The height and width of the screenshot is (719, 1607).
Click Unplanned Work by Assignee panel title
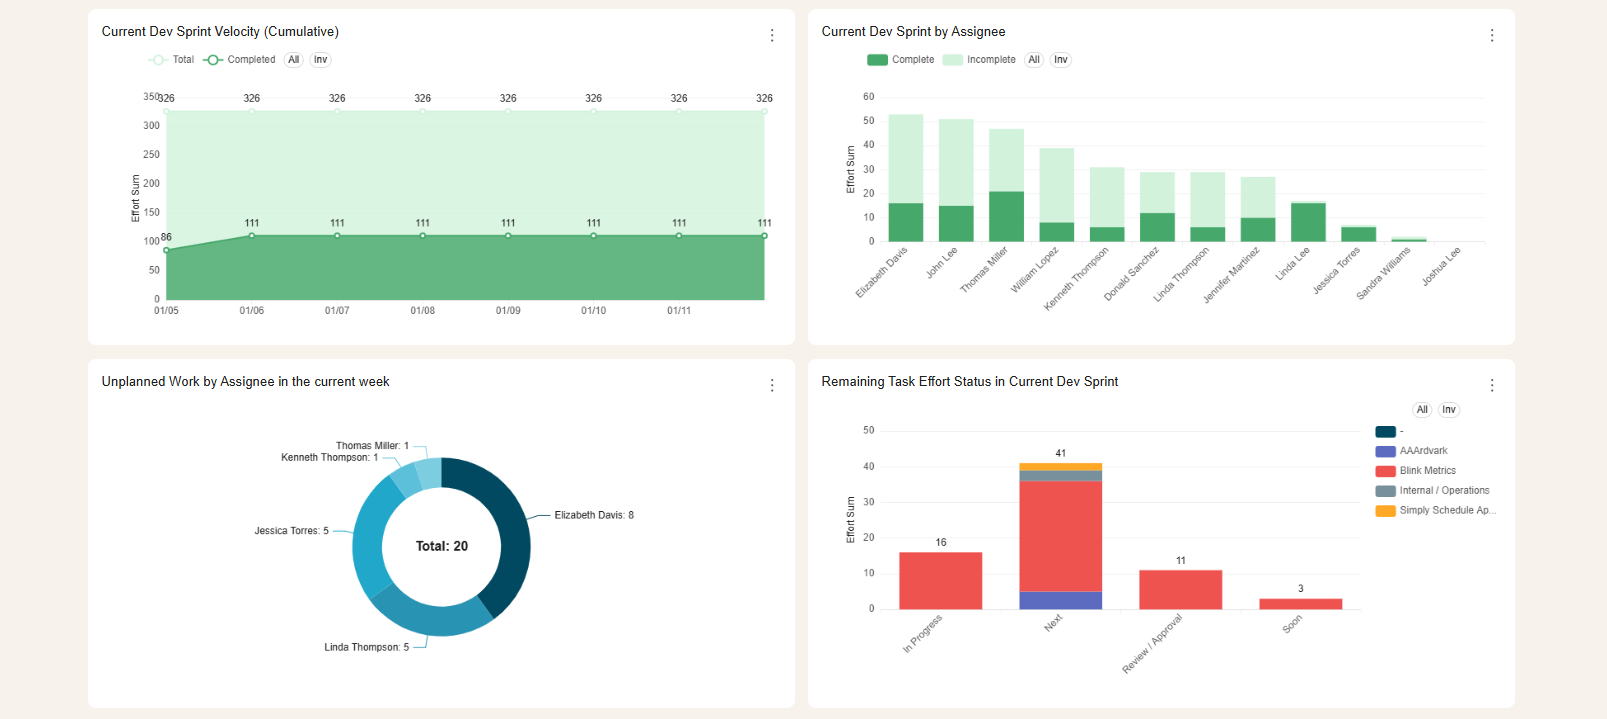tap(245, 382)
